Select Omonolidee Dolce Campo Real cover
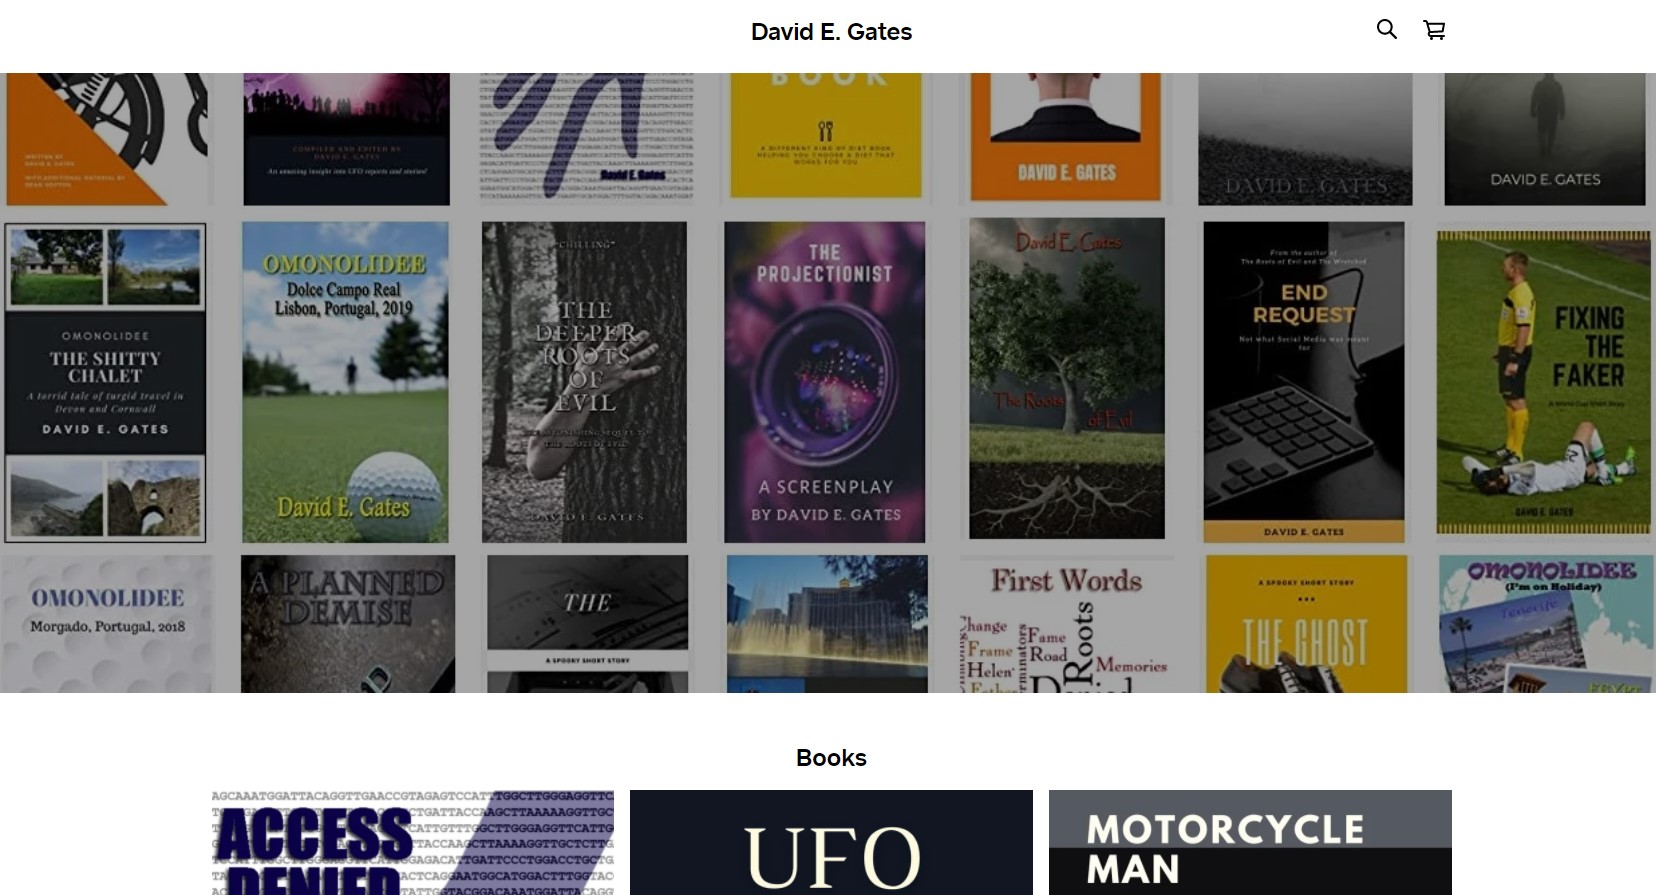 pos(345,382)
